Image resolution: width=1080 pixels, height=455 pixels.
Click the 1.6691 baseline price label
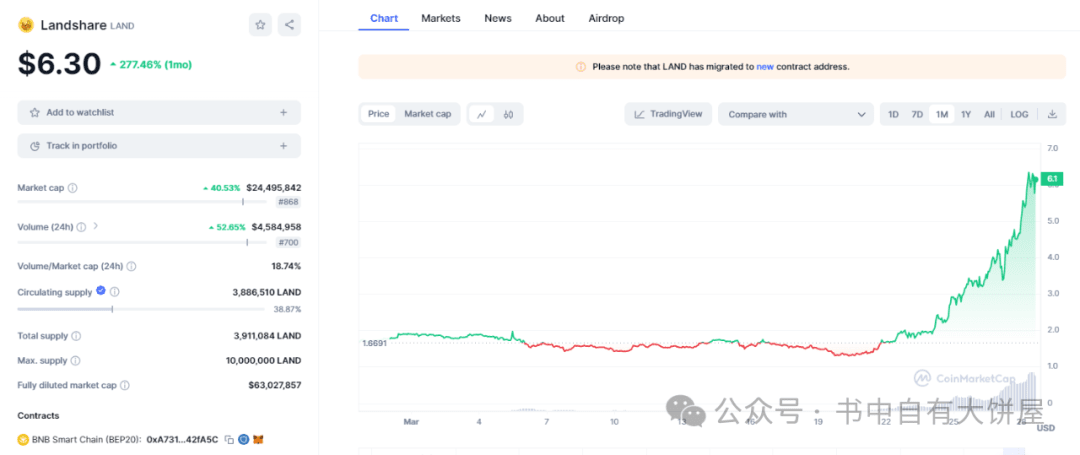pyautogui.click(x=374, y=343)
